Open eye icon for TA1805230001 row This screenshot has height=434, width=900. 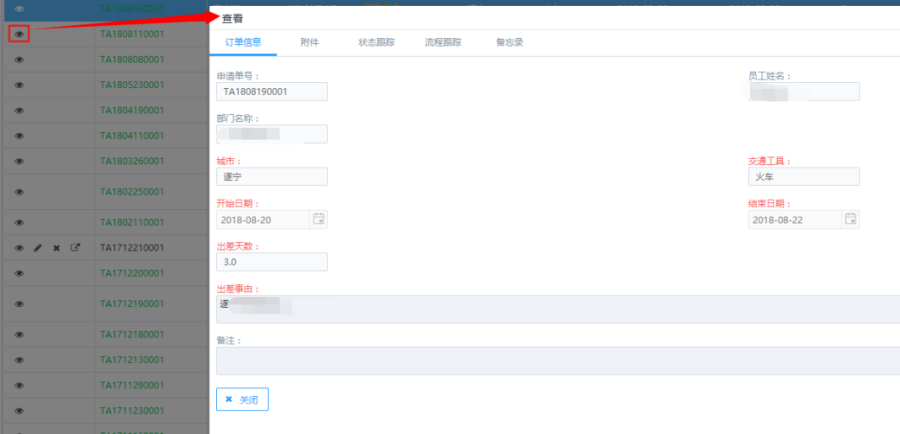pos(19,85)
